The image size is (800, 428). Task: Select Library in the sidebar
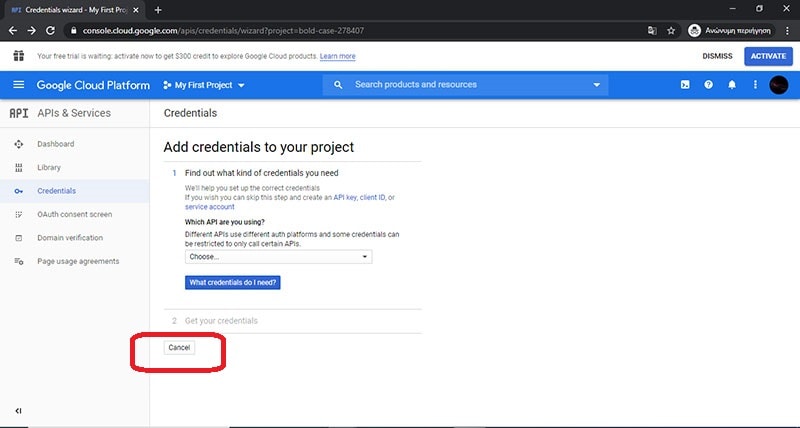coord(49,167)
